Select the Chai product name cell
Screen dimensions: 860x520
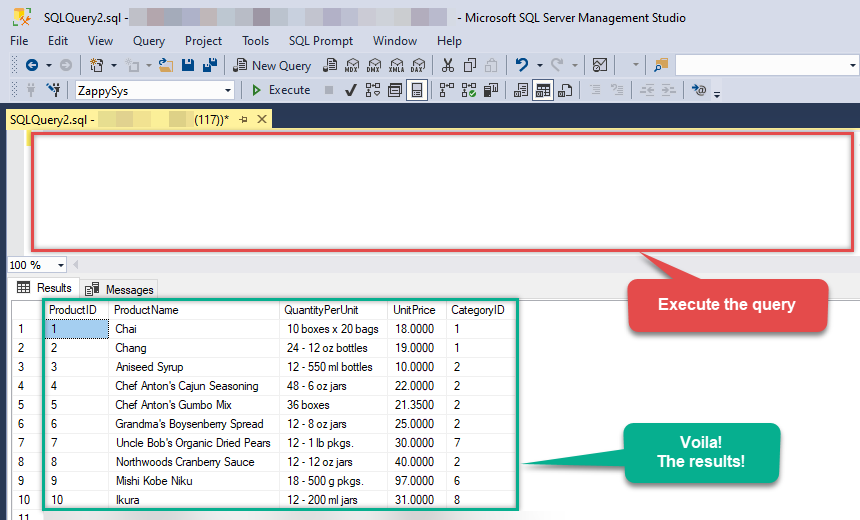(194, 329)
